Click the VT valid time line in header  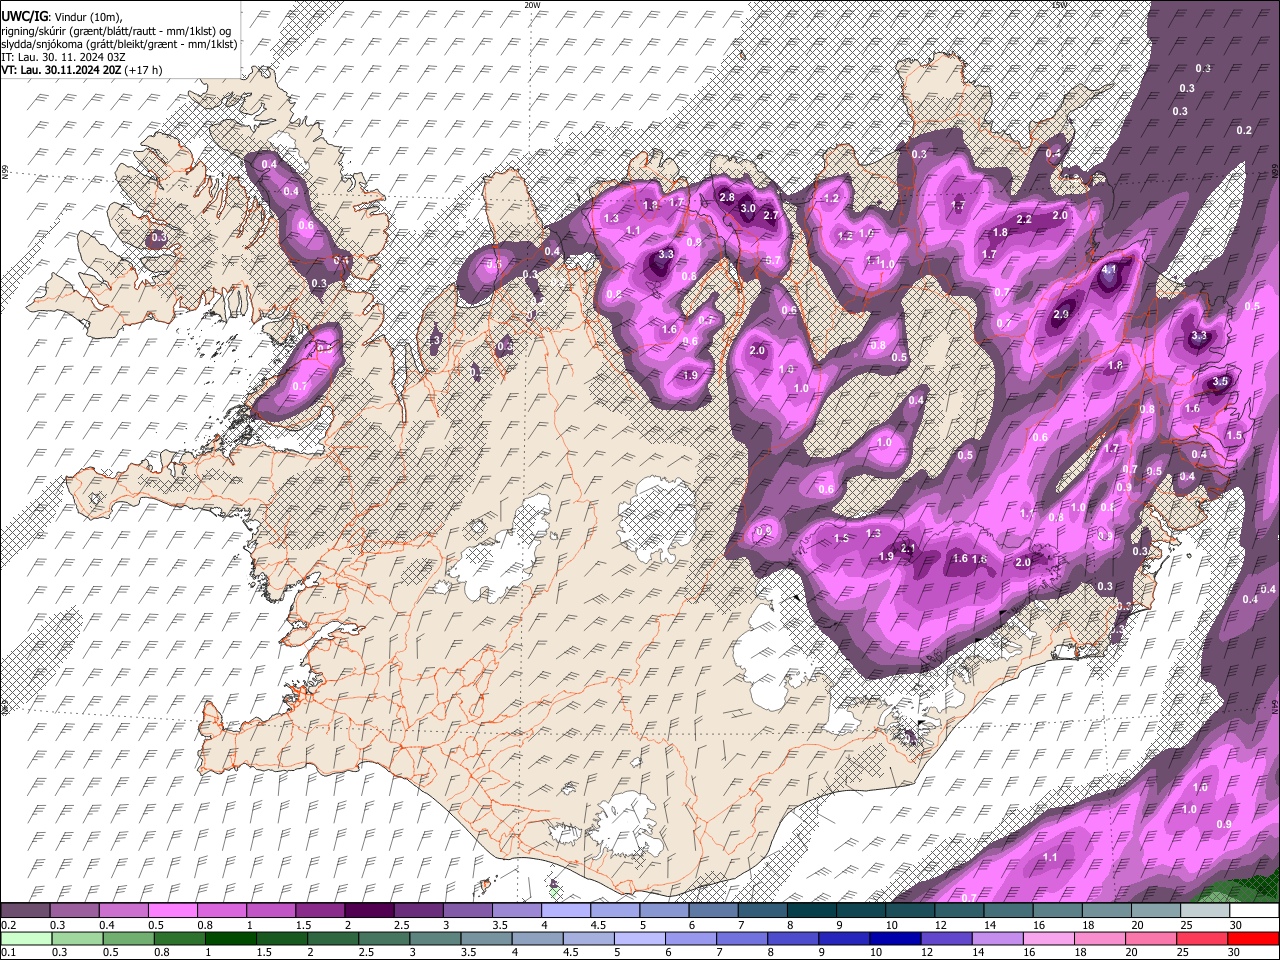(82, 70)
